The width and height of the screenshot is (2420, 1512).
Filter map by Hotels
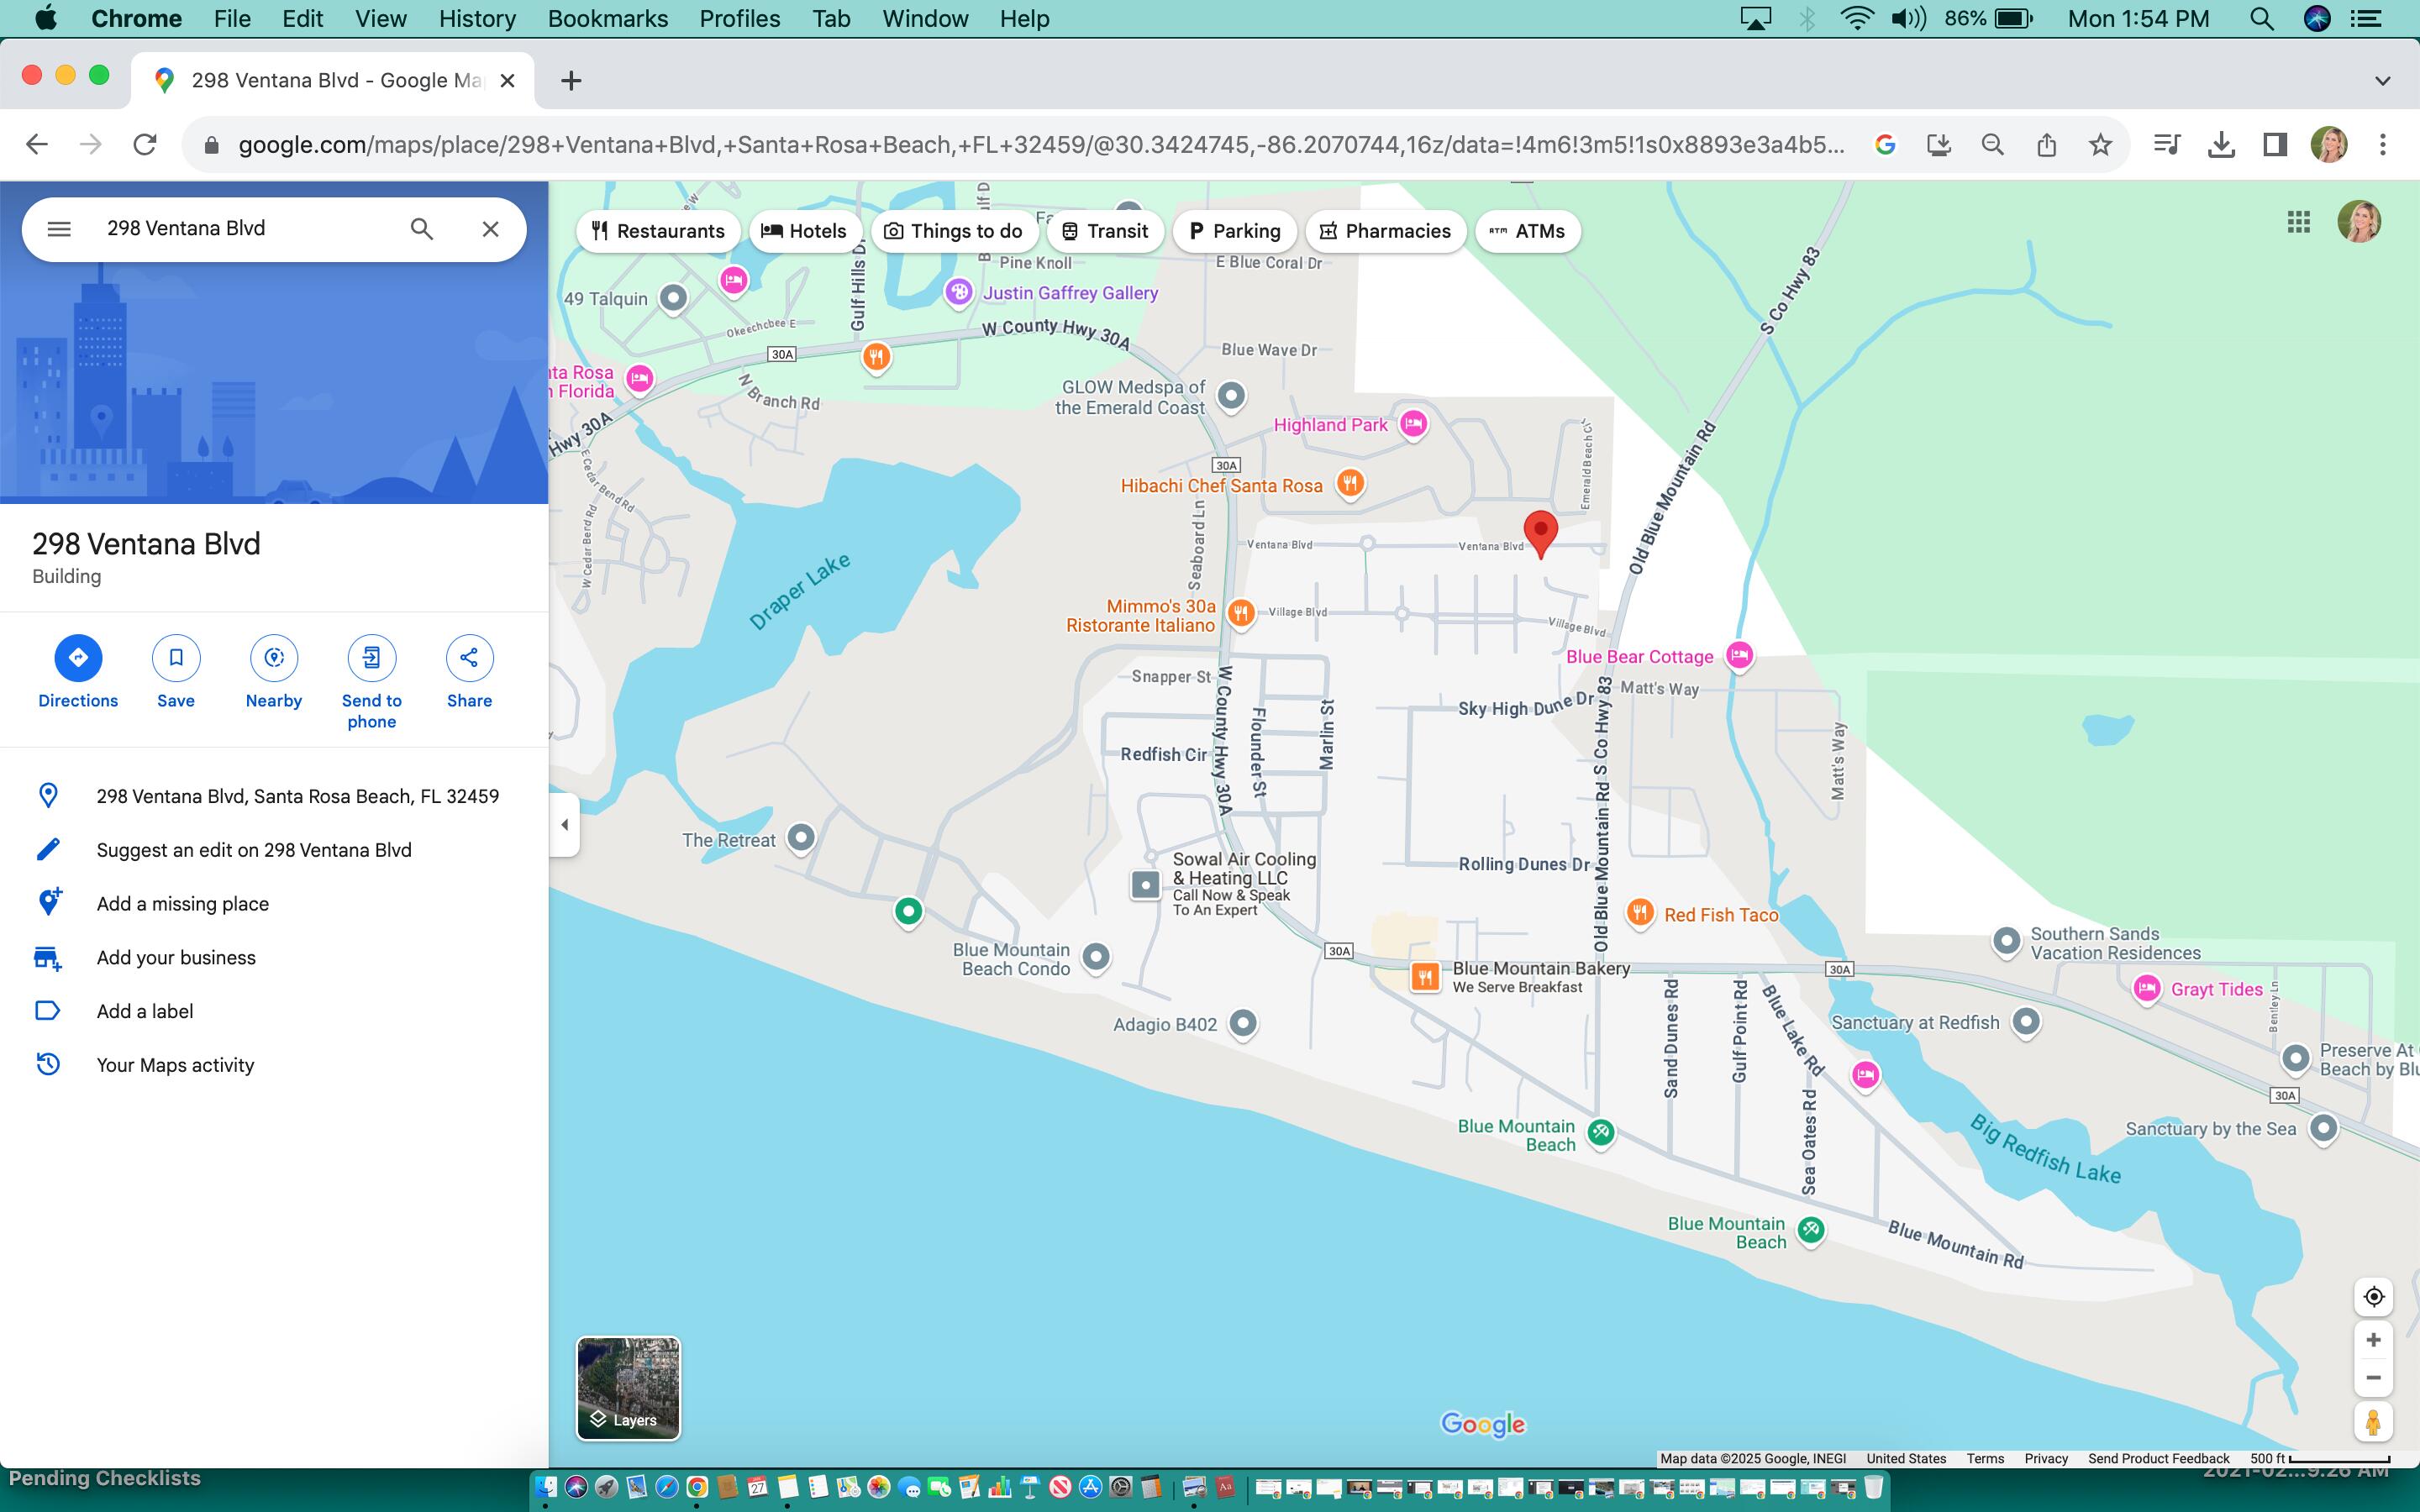click(x=804, y=231)
